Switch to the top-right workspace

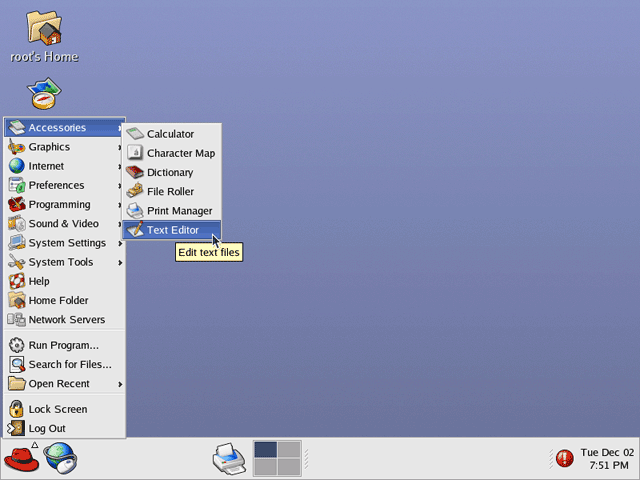[289, 449]
